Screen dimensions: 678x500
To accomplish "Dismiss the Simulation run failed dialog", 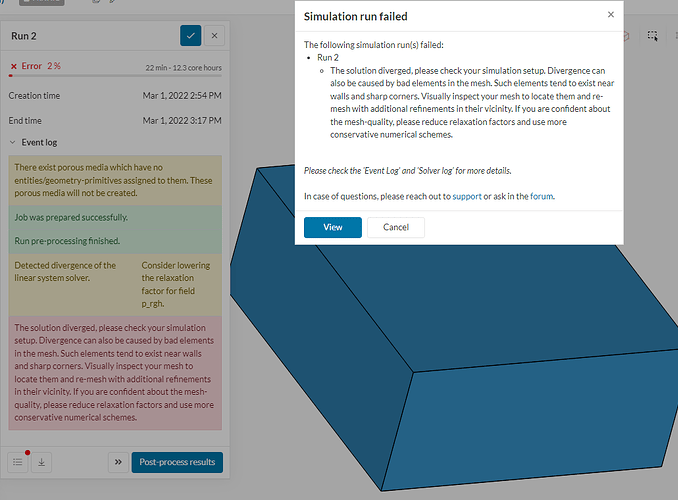I will [x=611, y=16].
